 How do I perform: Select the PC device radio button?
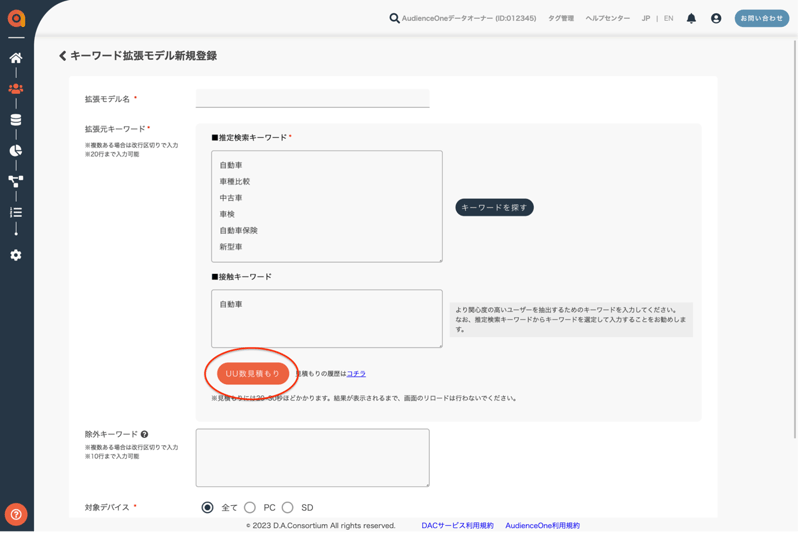[250, 507]
